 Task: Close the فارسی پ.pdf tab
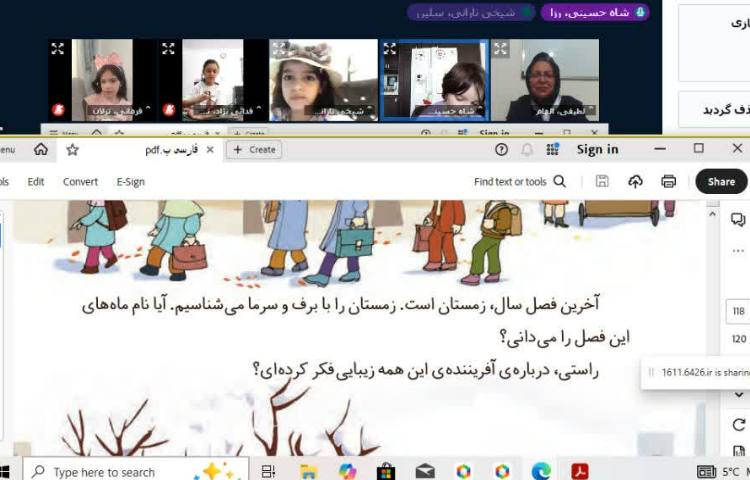(210, 150)
